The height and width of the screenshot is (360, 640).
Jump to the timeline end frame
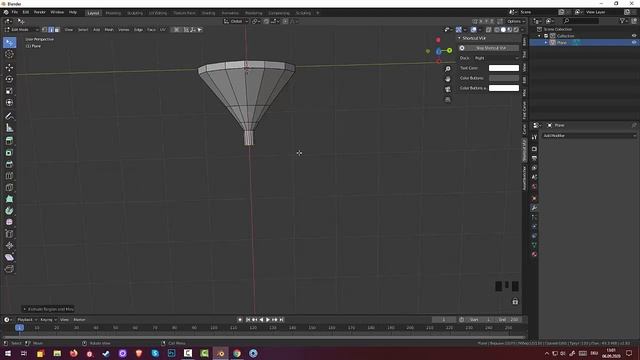pos(281,320)
